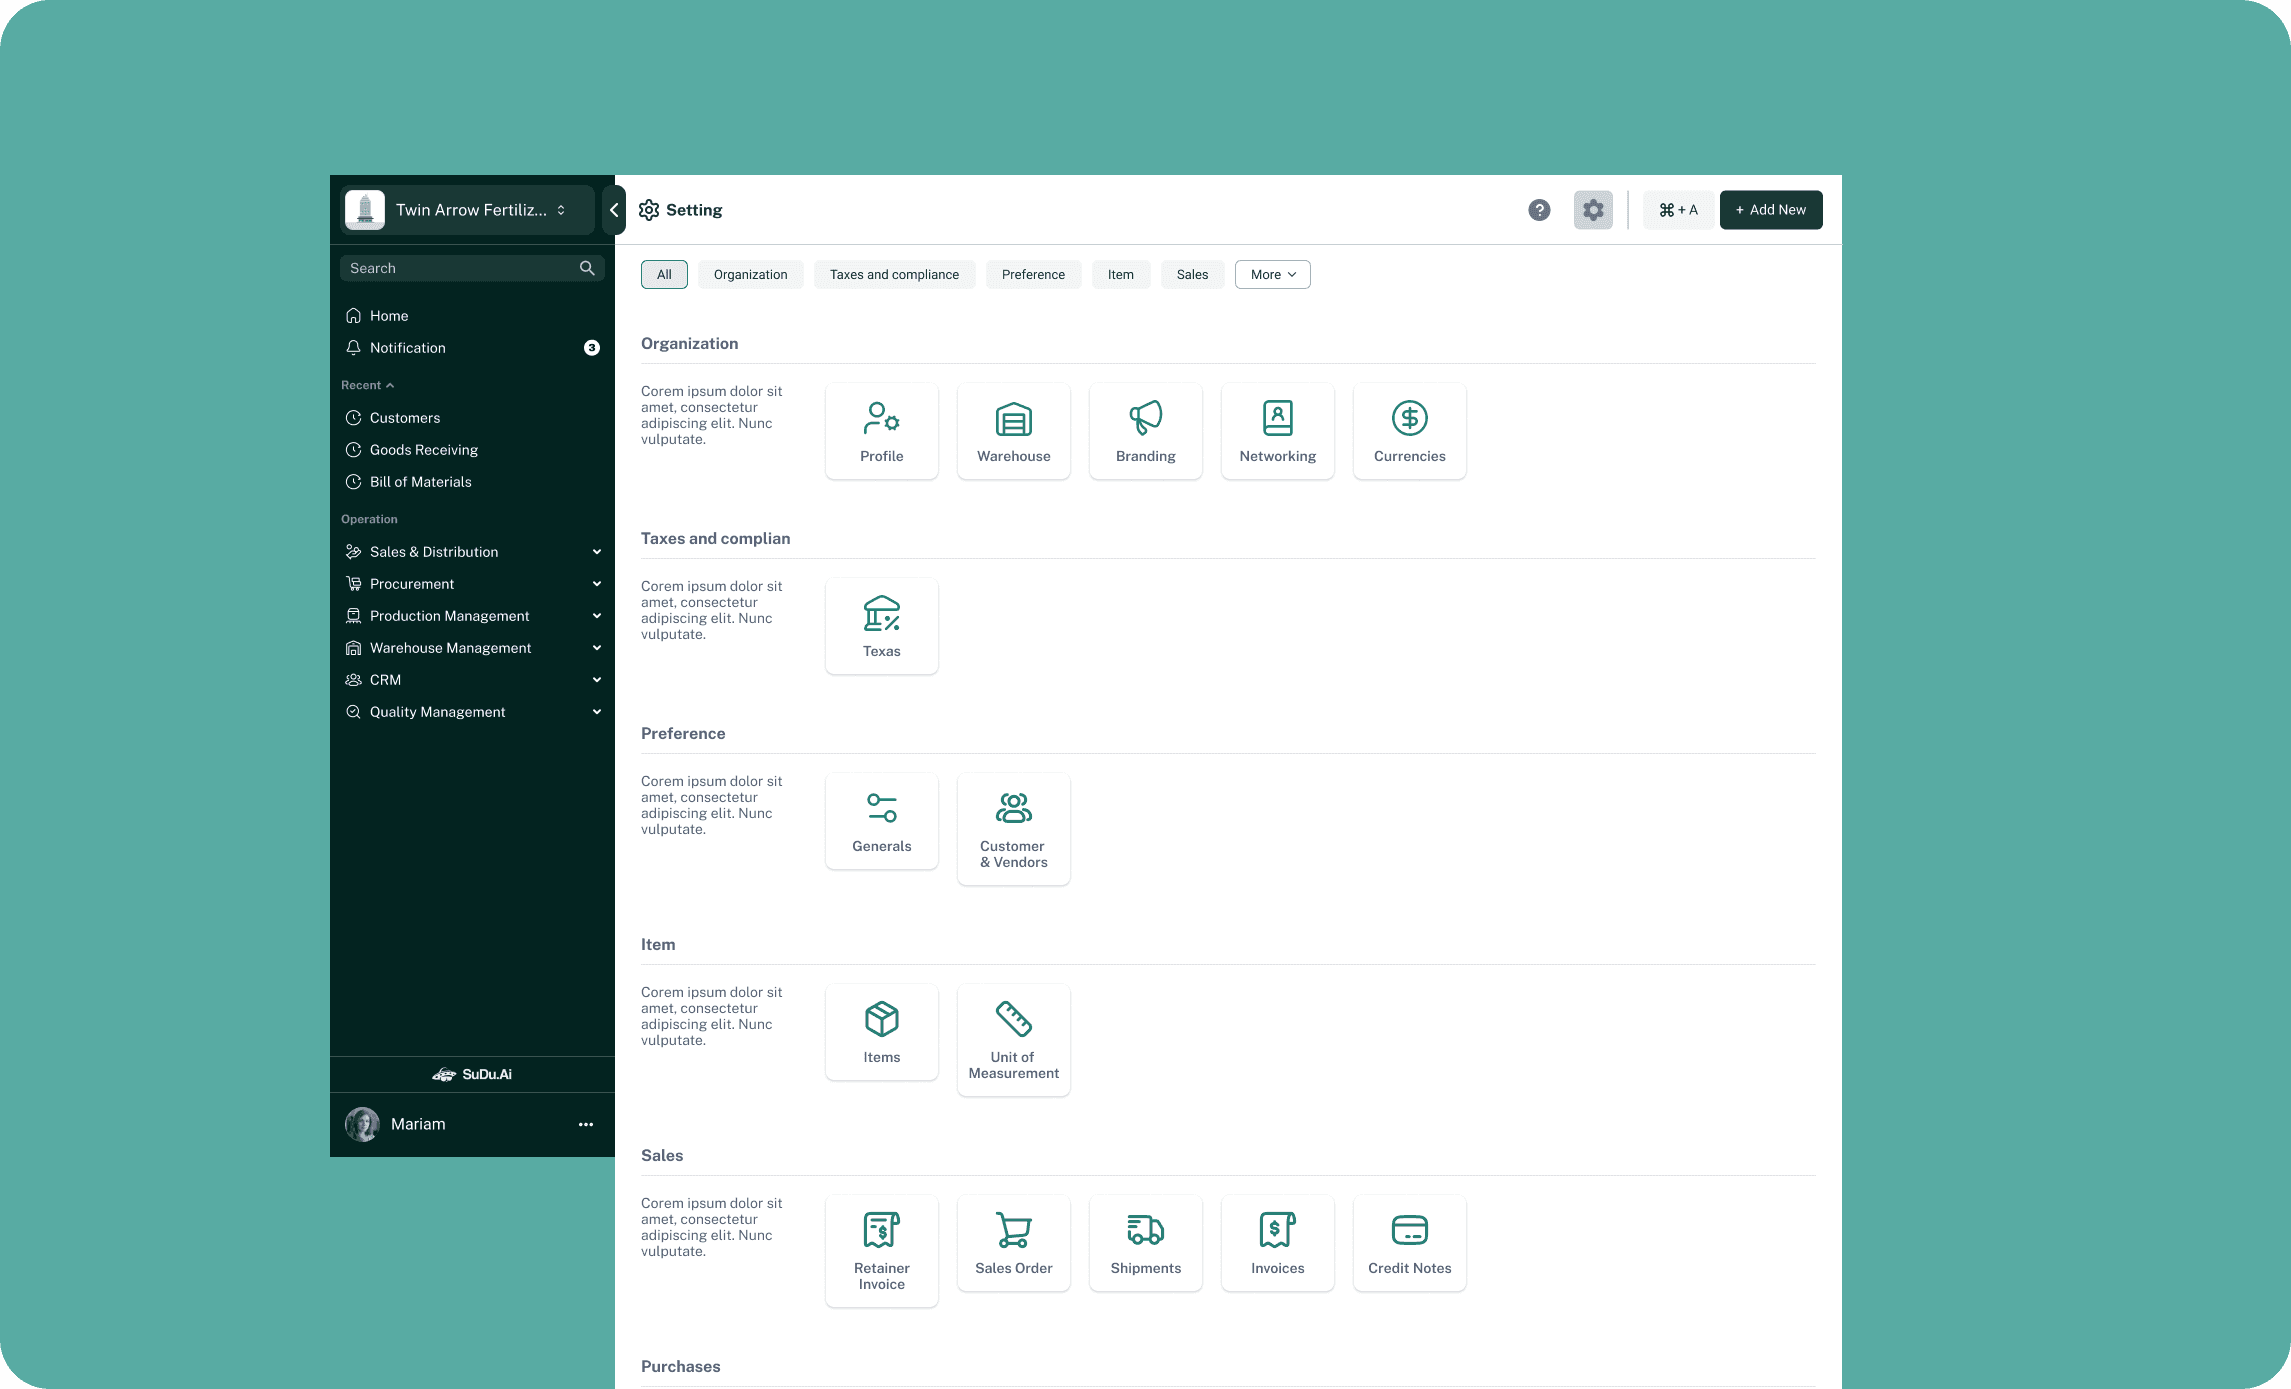Click the SuDu.Ai logo link
Viewport: 2291px width, 1389px height.
pyautogui.click(x=472, y=1075)
